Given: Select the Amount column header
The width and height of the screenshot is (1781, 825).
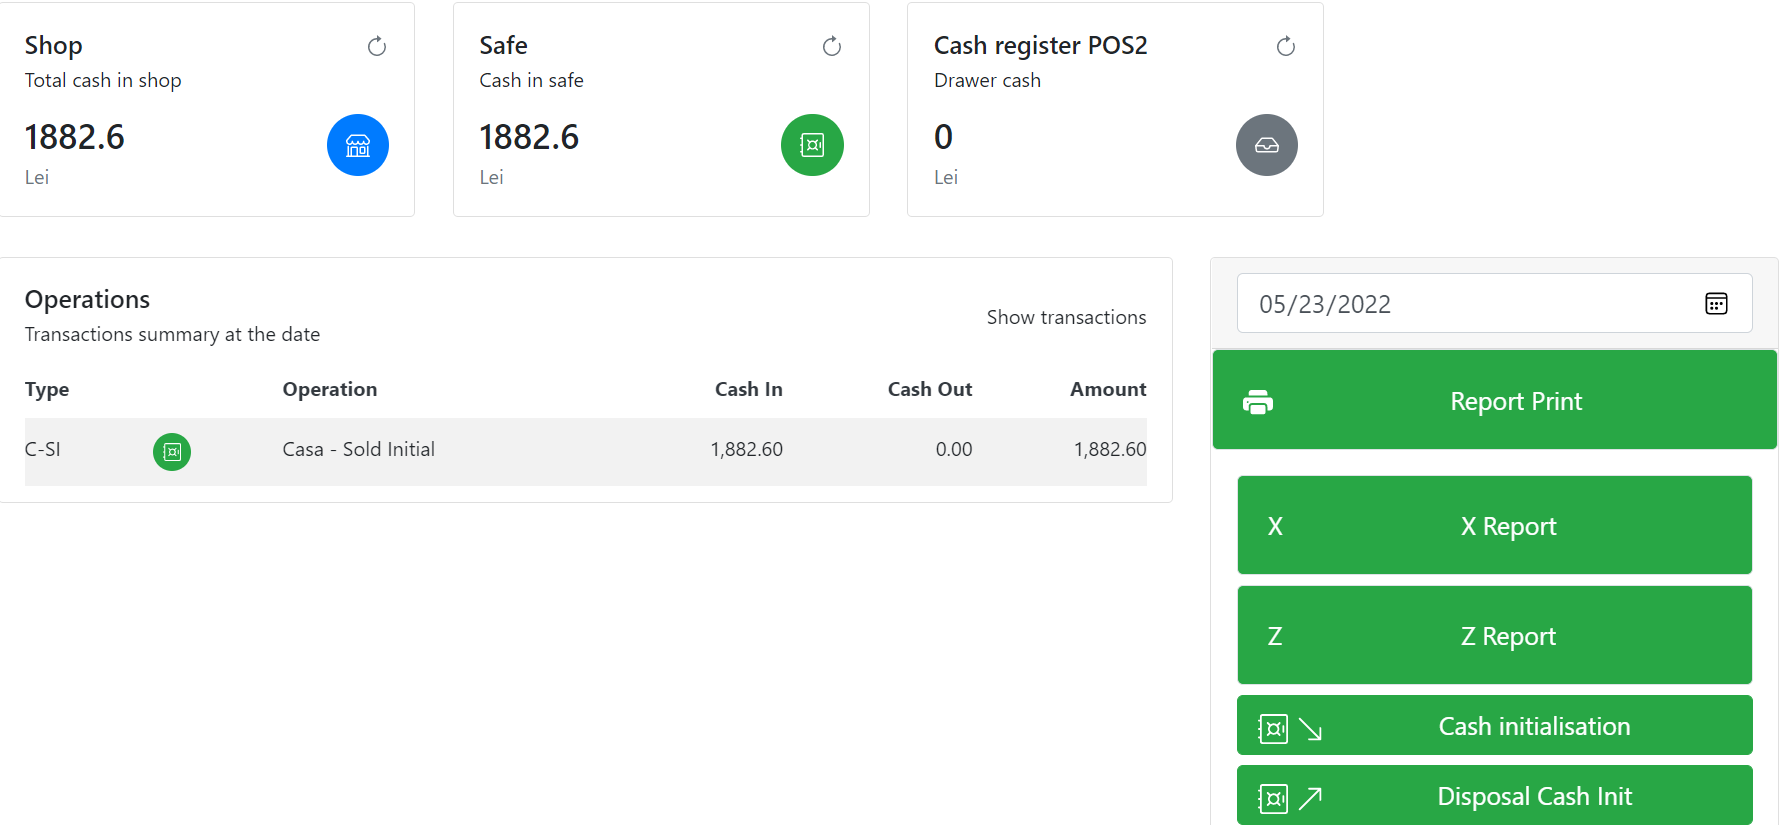Looking at the screenshot, I should (x=1108, y=389).
